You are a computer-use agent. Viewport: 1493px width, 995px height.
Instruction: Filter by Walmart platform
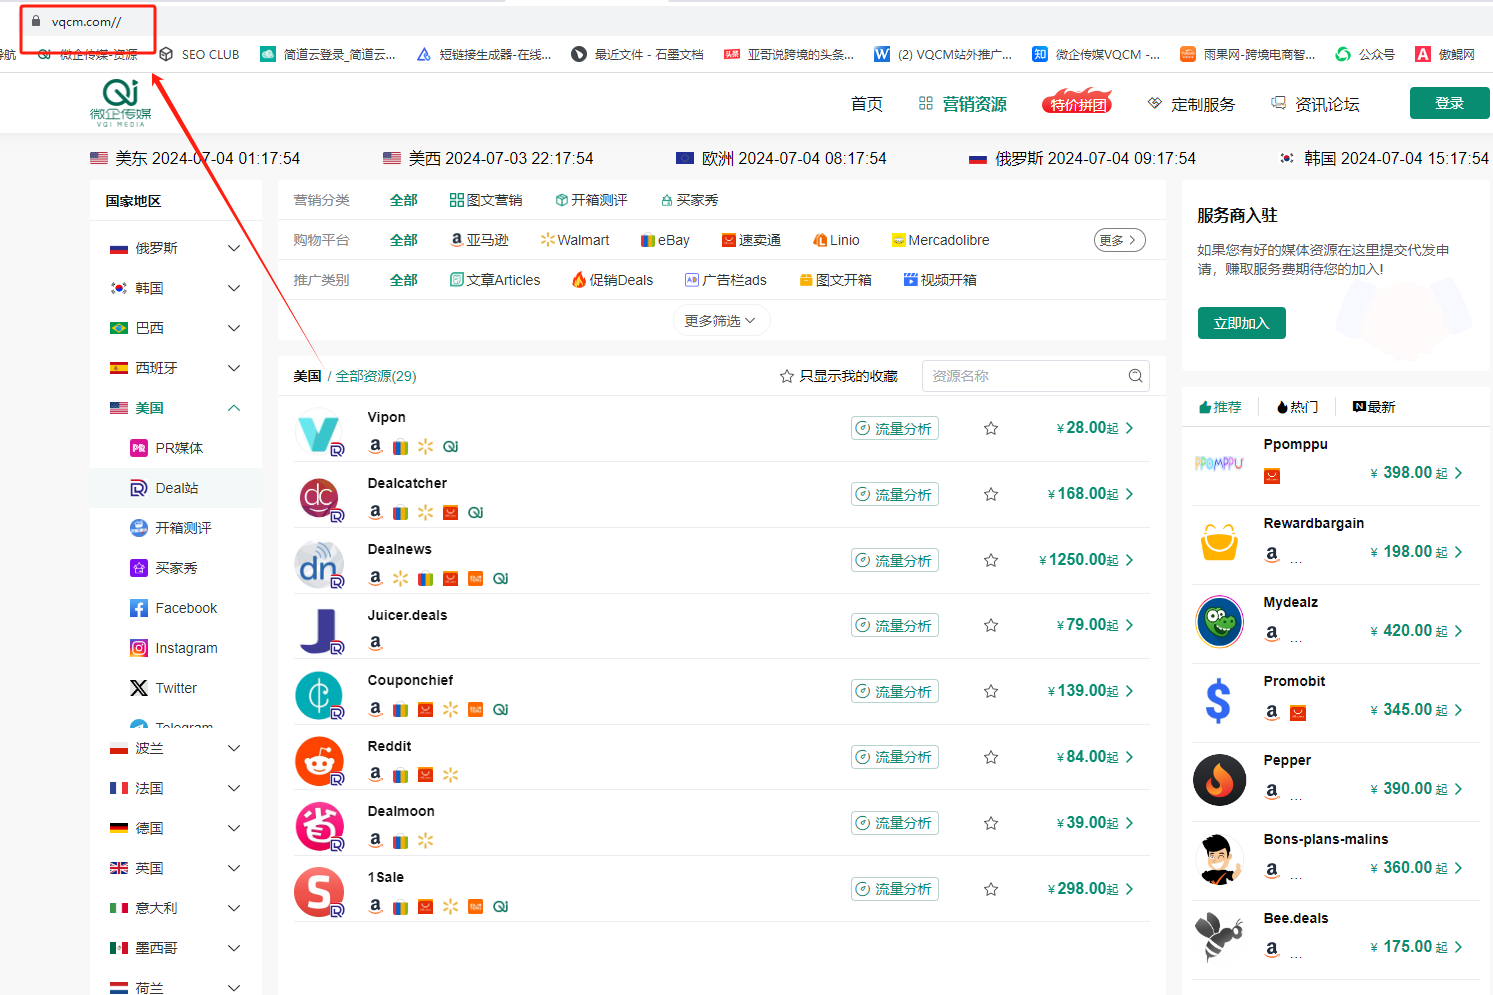click(574, 240)
